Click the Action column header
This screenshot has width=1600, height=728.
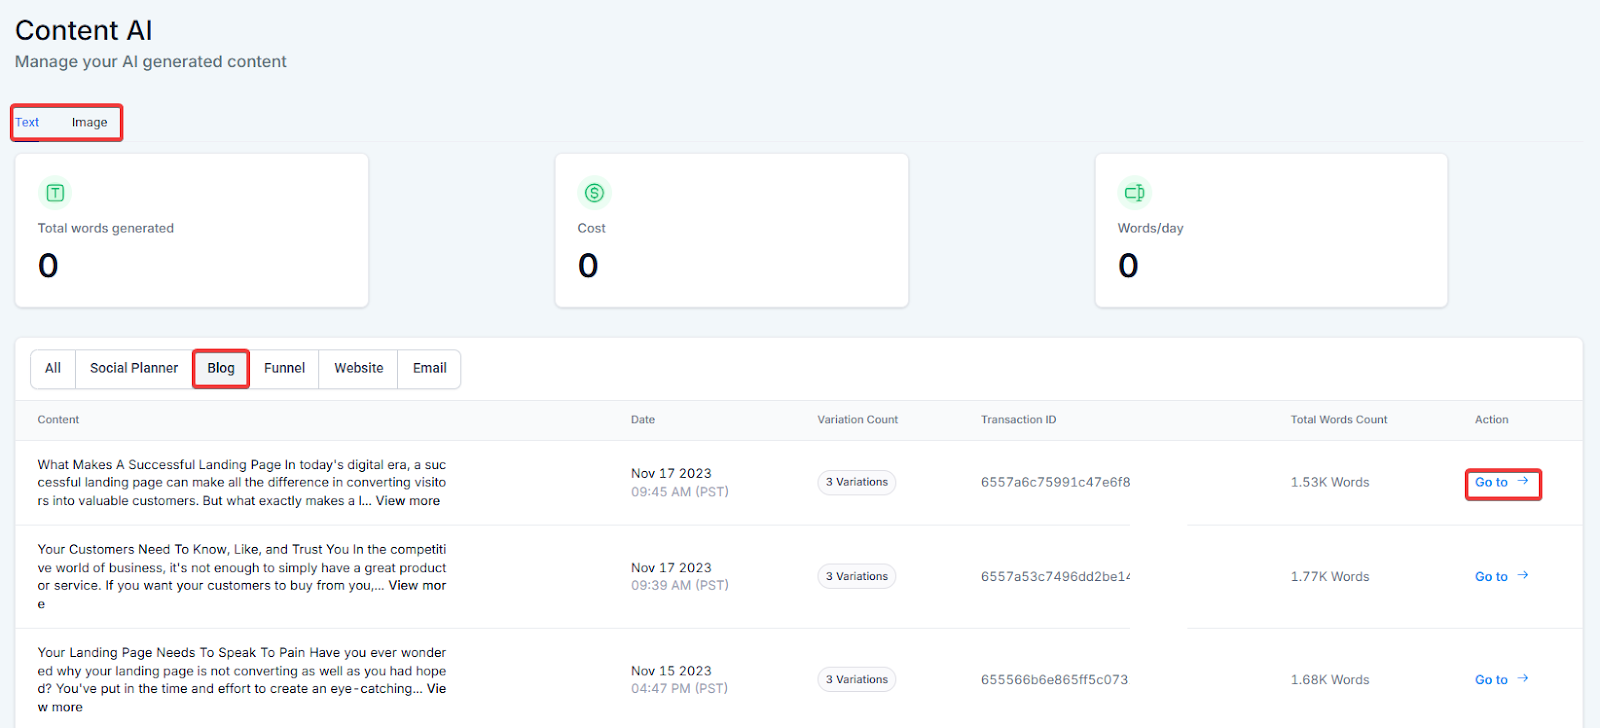click(x=1492, y=420)
